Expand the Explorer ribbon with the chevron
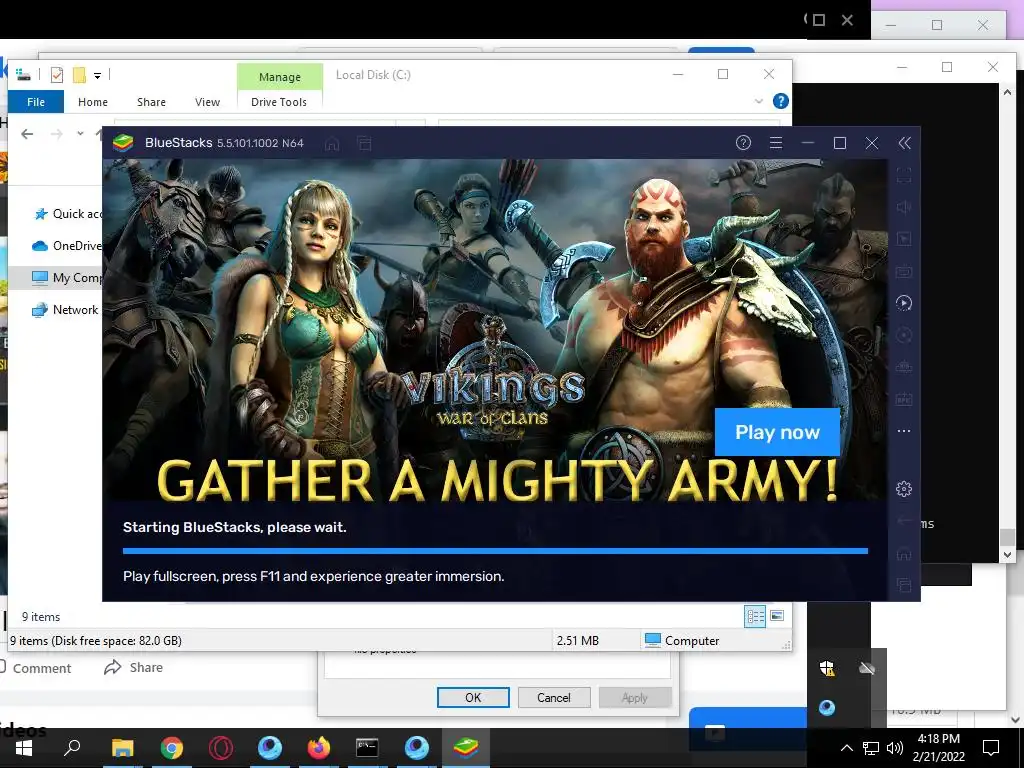 pyautogui.click(x=759, y=101)
